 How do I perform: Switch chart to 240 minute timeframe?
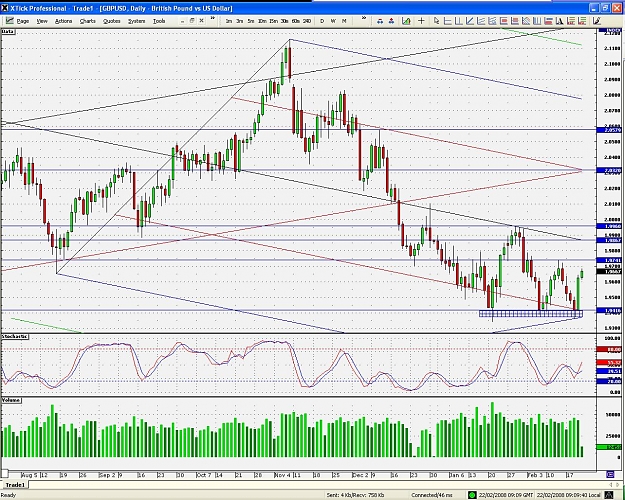tap(307, 21)
